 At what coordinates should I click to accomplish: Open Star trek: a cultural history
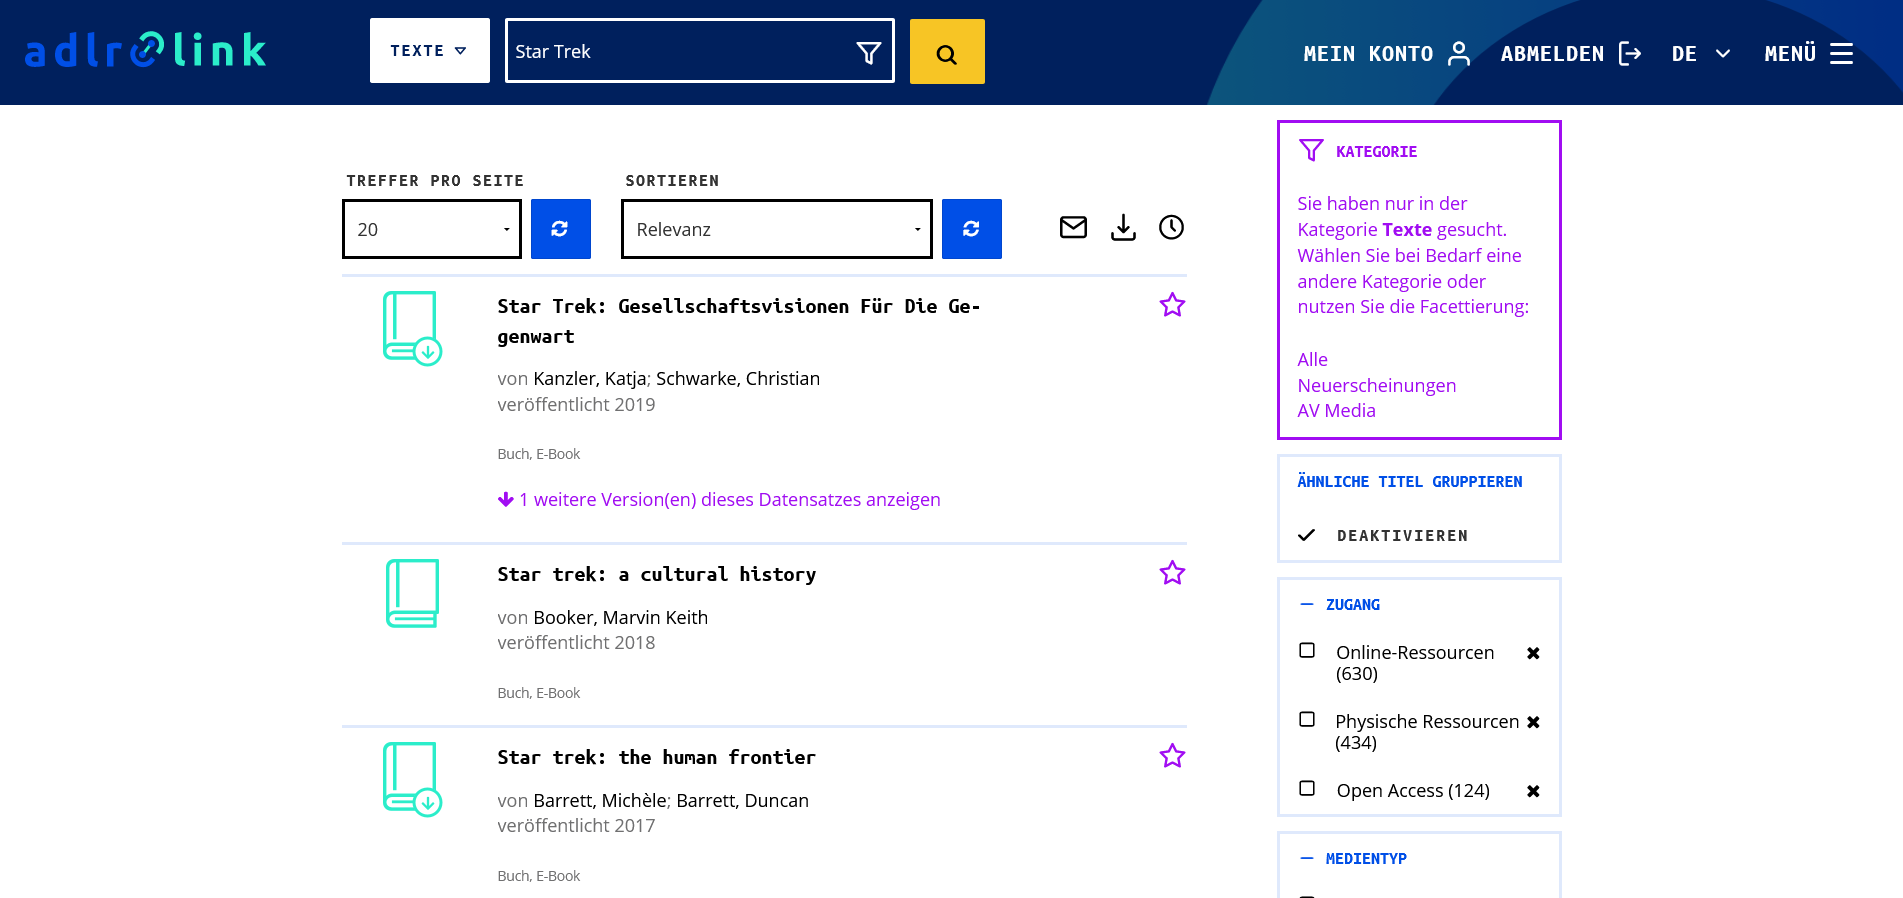(x=657, y=574)
